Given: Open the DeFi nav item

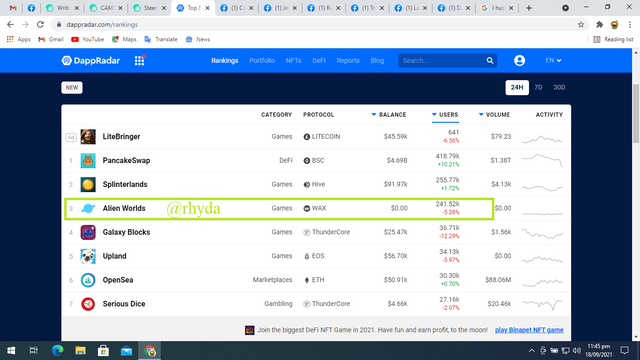Looking at the screenshot, I should point(319,60).
